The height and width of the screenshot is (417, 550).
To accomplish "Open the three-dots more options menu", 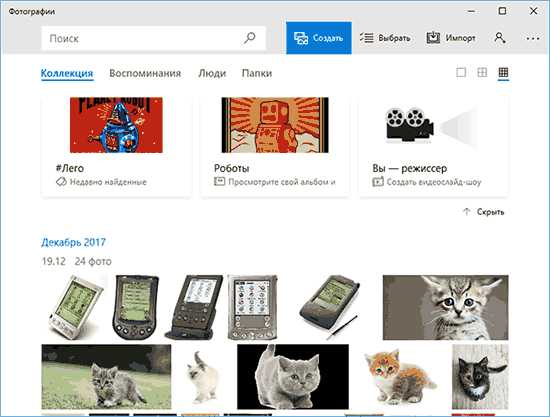I will tap(533, 38).
